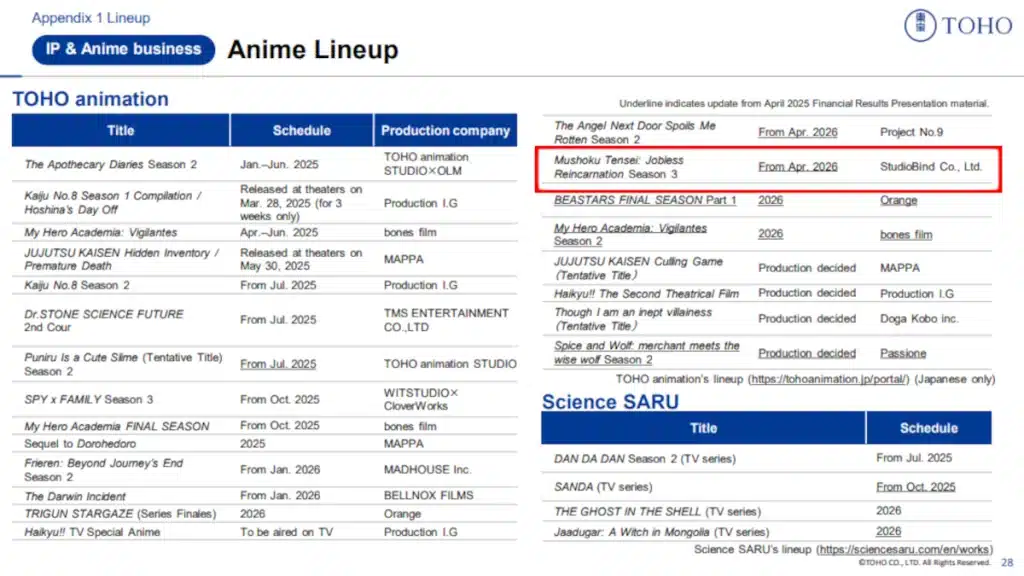Select 'TOHO animation STUDIO×OLM' production cell

pos(426,164)
